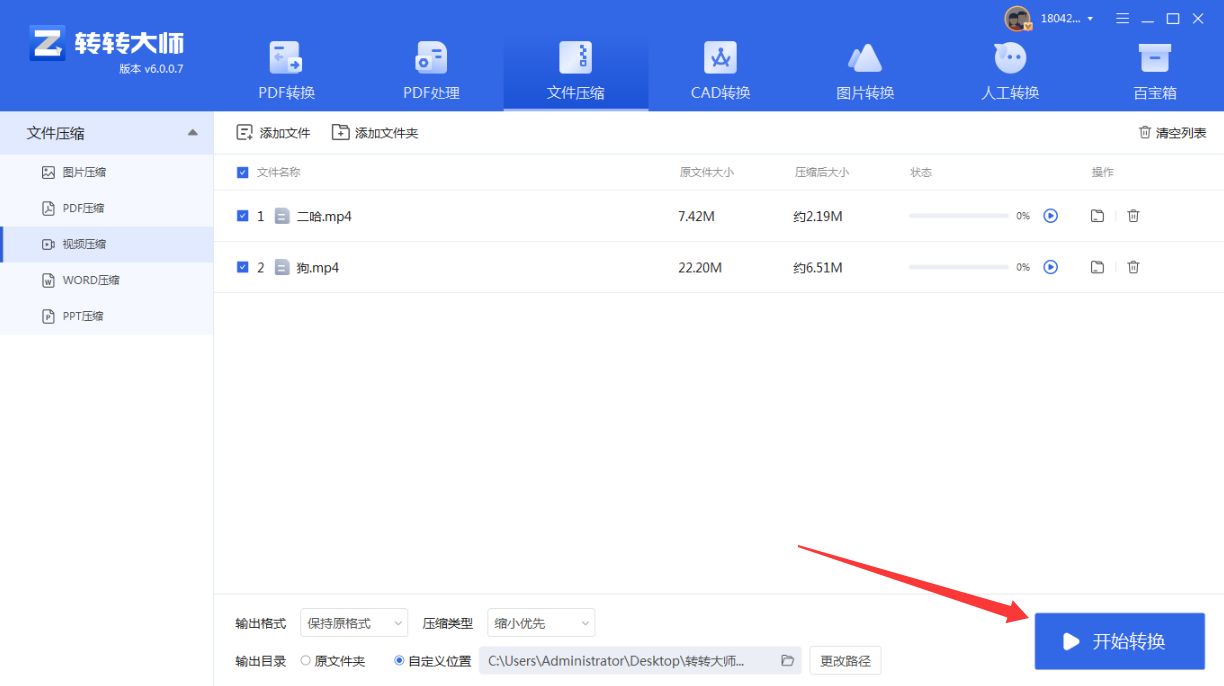Start compression of 二哈.mp4 with play icon
The height and width of the screenshot is (686, 1224).
click(1050, 215)
